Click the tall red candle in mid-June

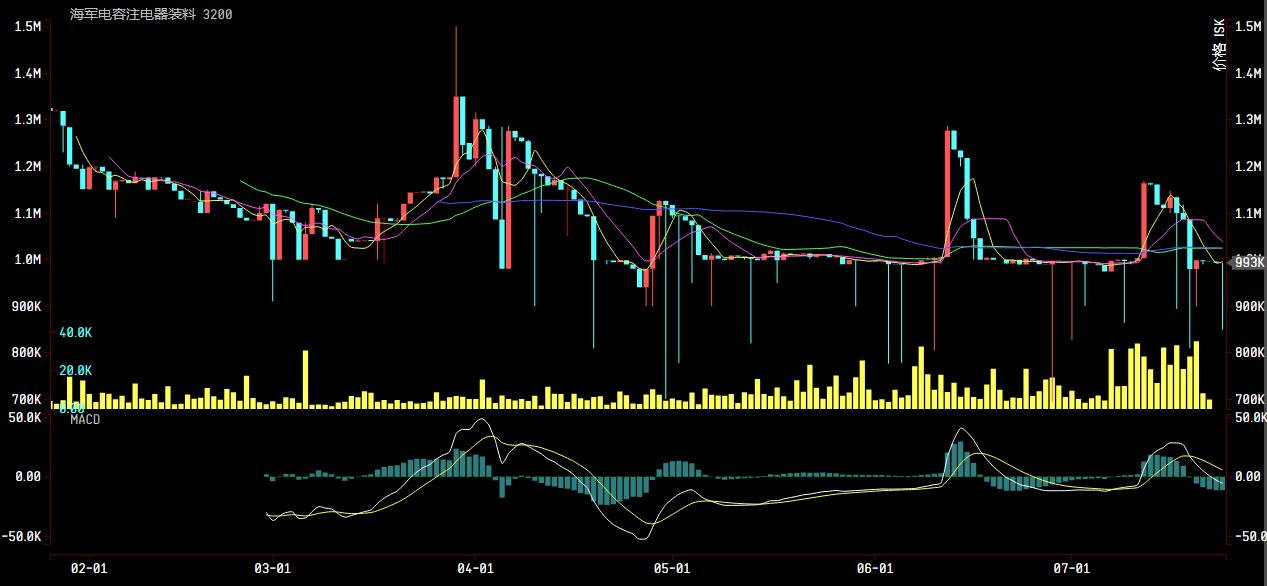tap(947, 190)
